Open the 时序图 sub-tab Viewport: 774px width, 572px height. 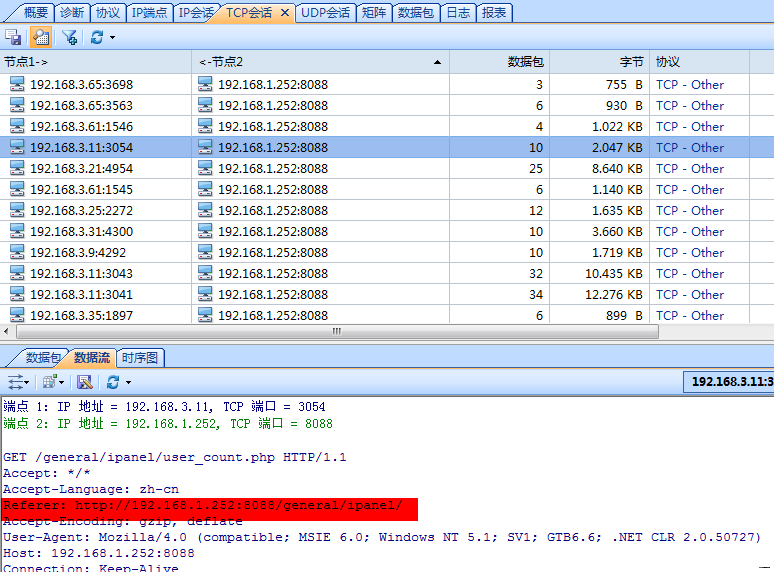(140, 357)
